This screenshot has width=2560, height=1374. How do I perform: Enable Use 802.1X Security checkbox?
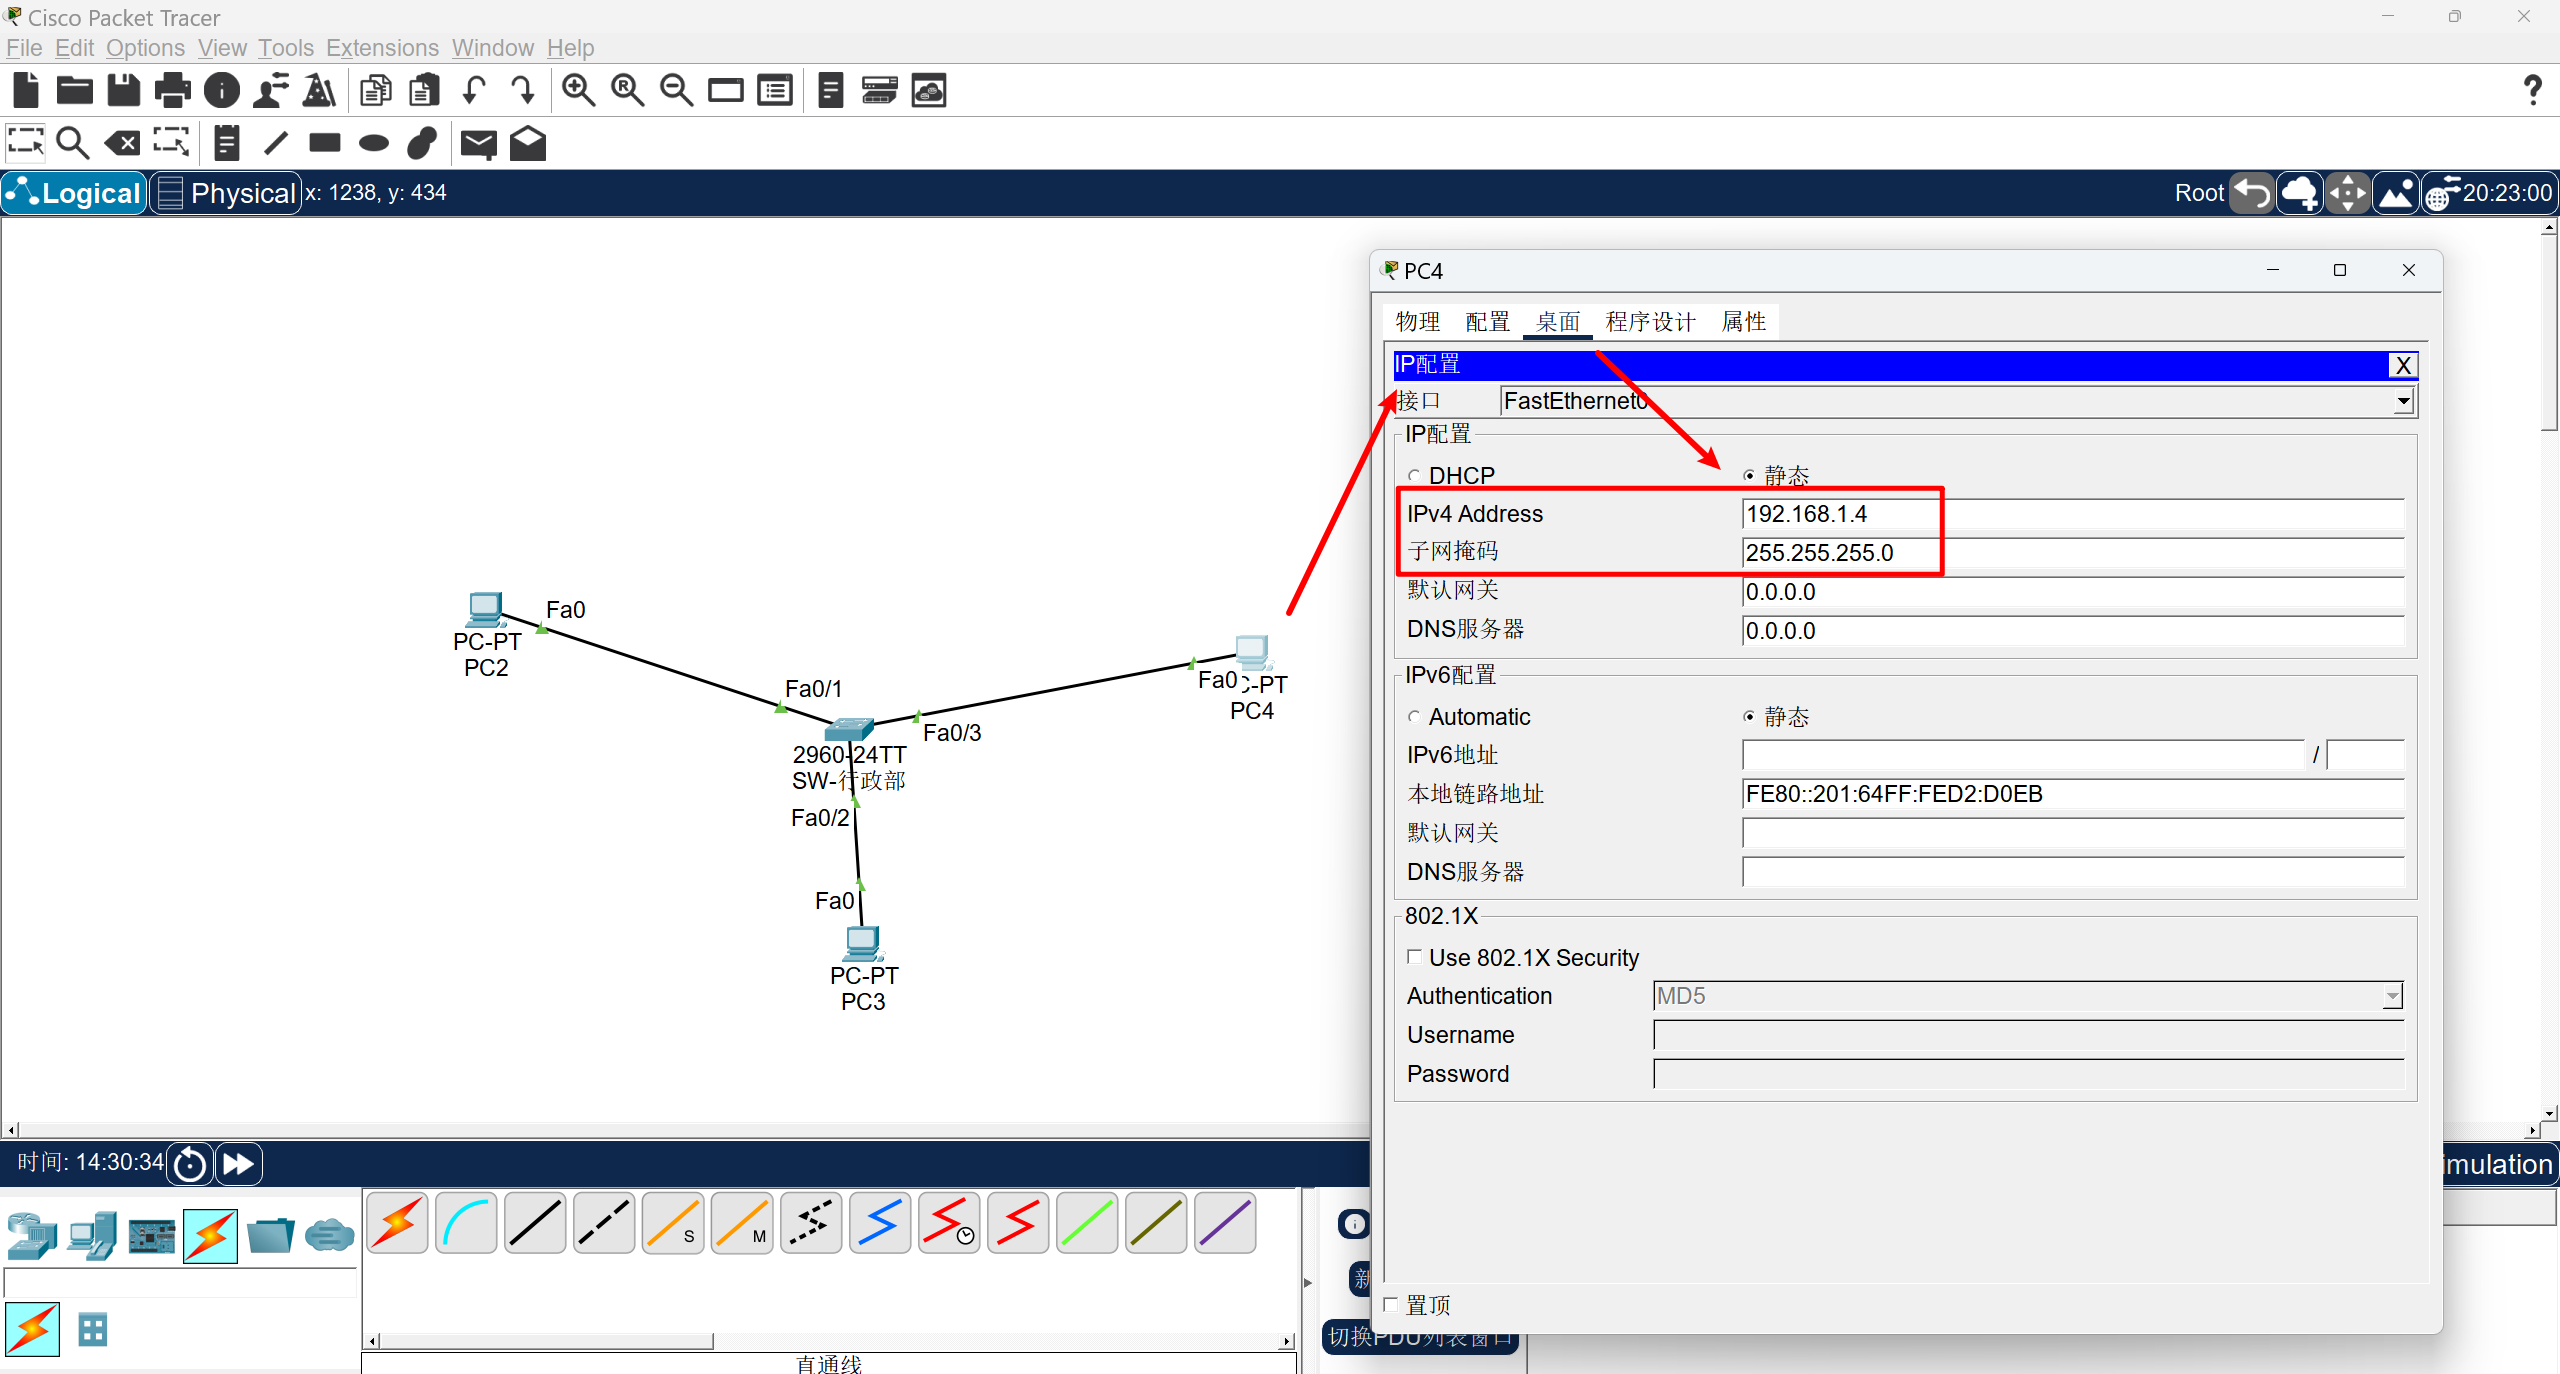1414,957
